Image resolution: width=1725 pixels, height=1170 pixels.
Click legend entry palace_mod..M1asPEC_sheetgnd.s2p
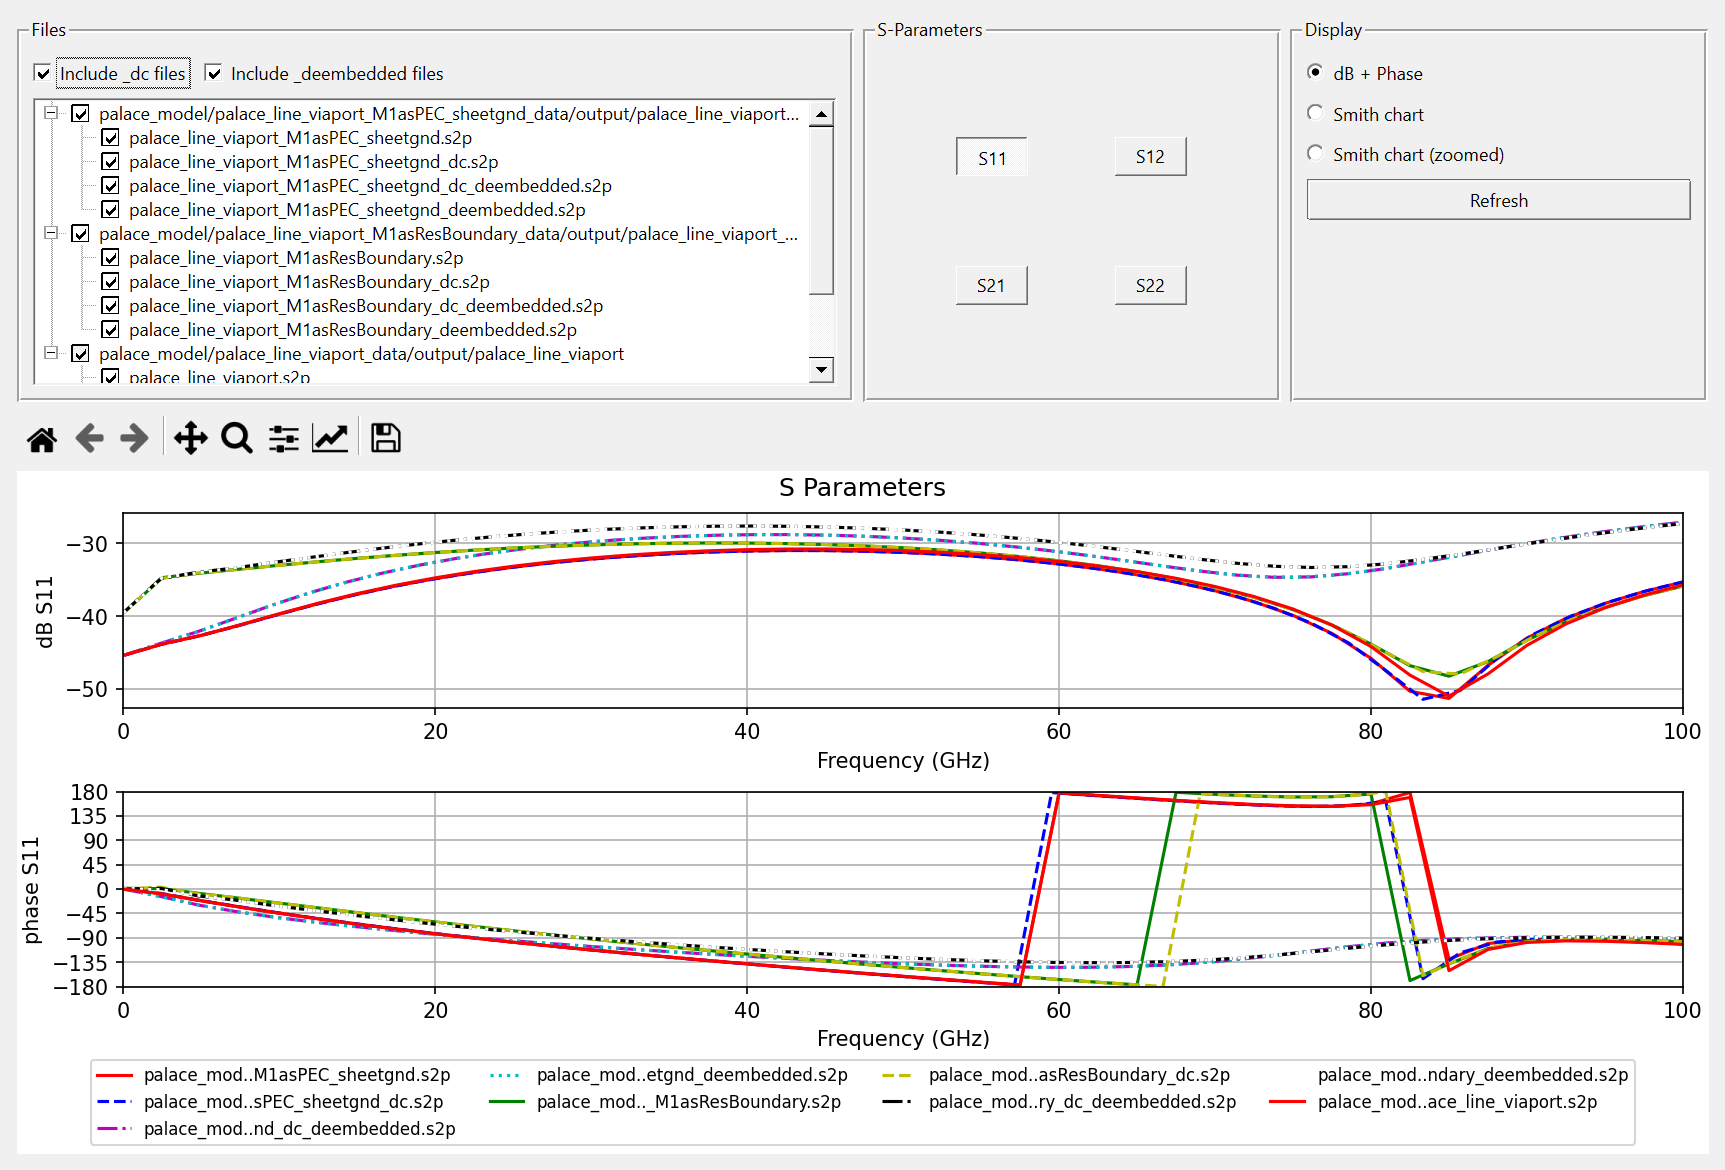point(274,1075)
